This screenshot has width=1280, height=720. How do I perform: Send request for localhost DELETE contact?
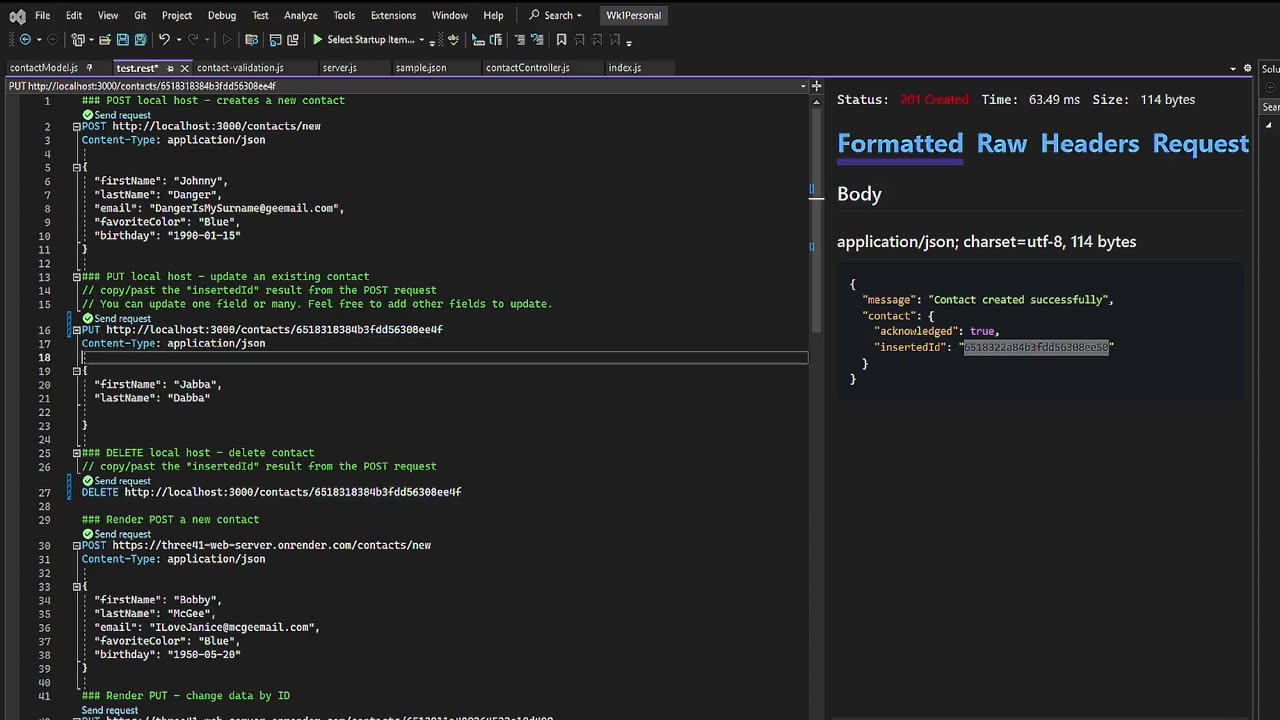(122, 481)
